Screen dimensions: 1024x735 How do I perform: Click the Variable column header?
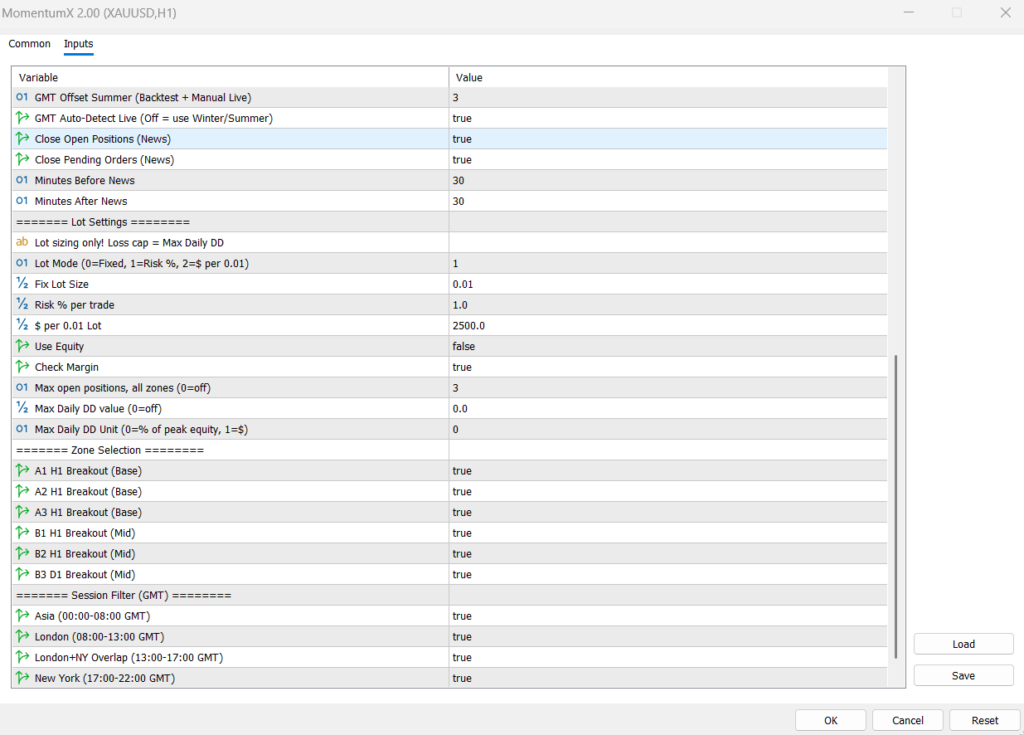(231, 78)
